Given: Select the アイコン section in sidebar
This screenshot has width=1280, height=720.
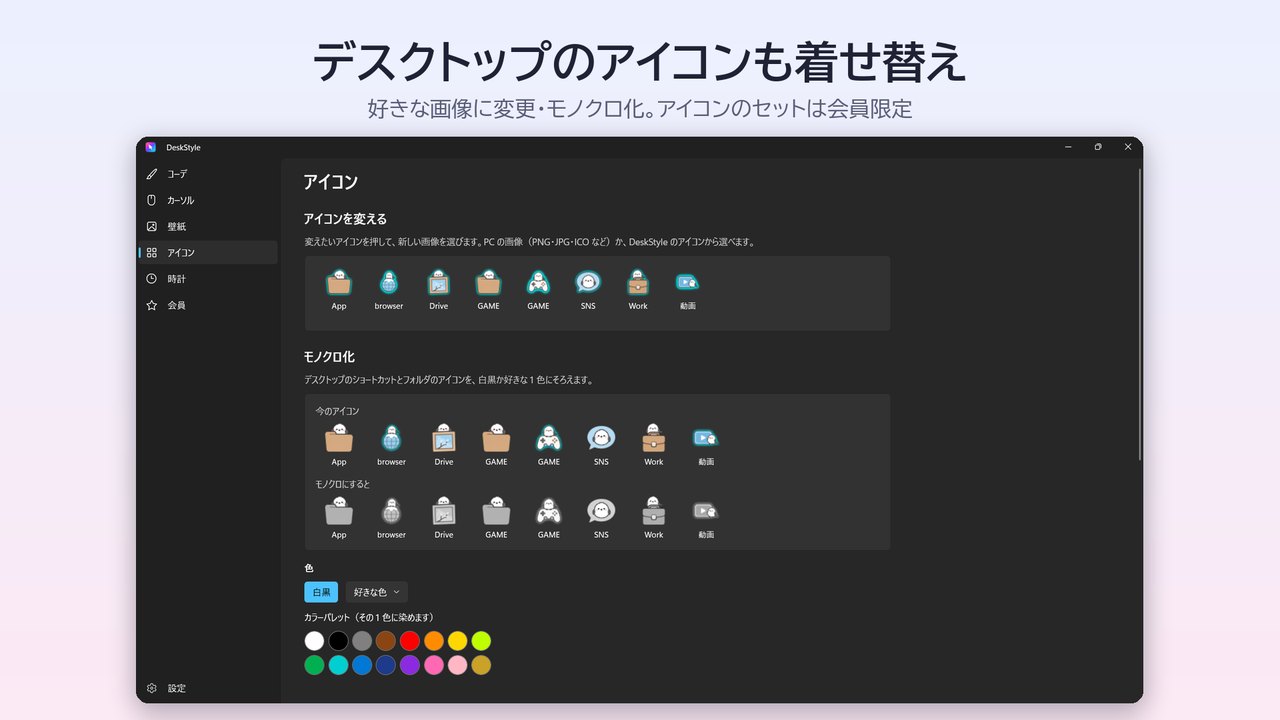Looking at the screenshot, I should point(208,252).
